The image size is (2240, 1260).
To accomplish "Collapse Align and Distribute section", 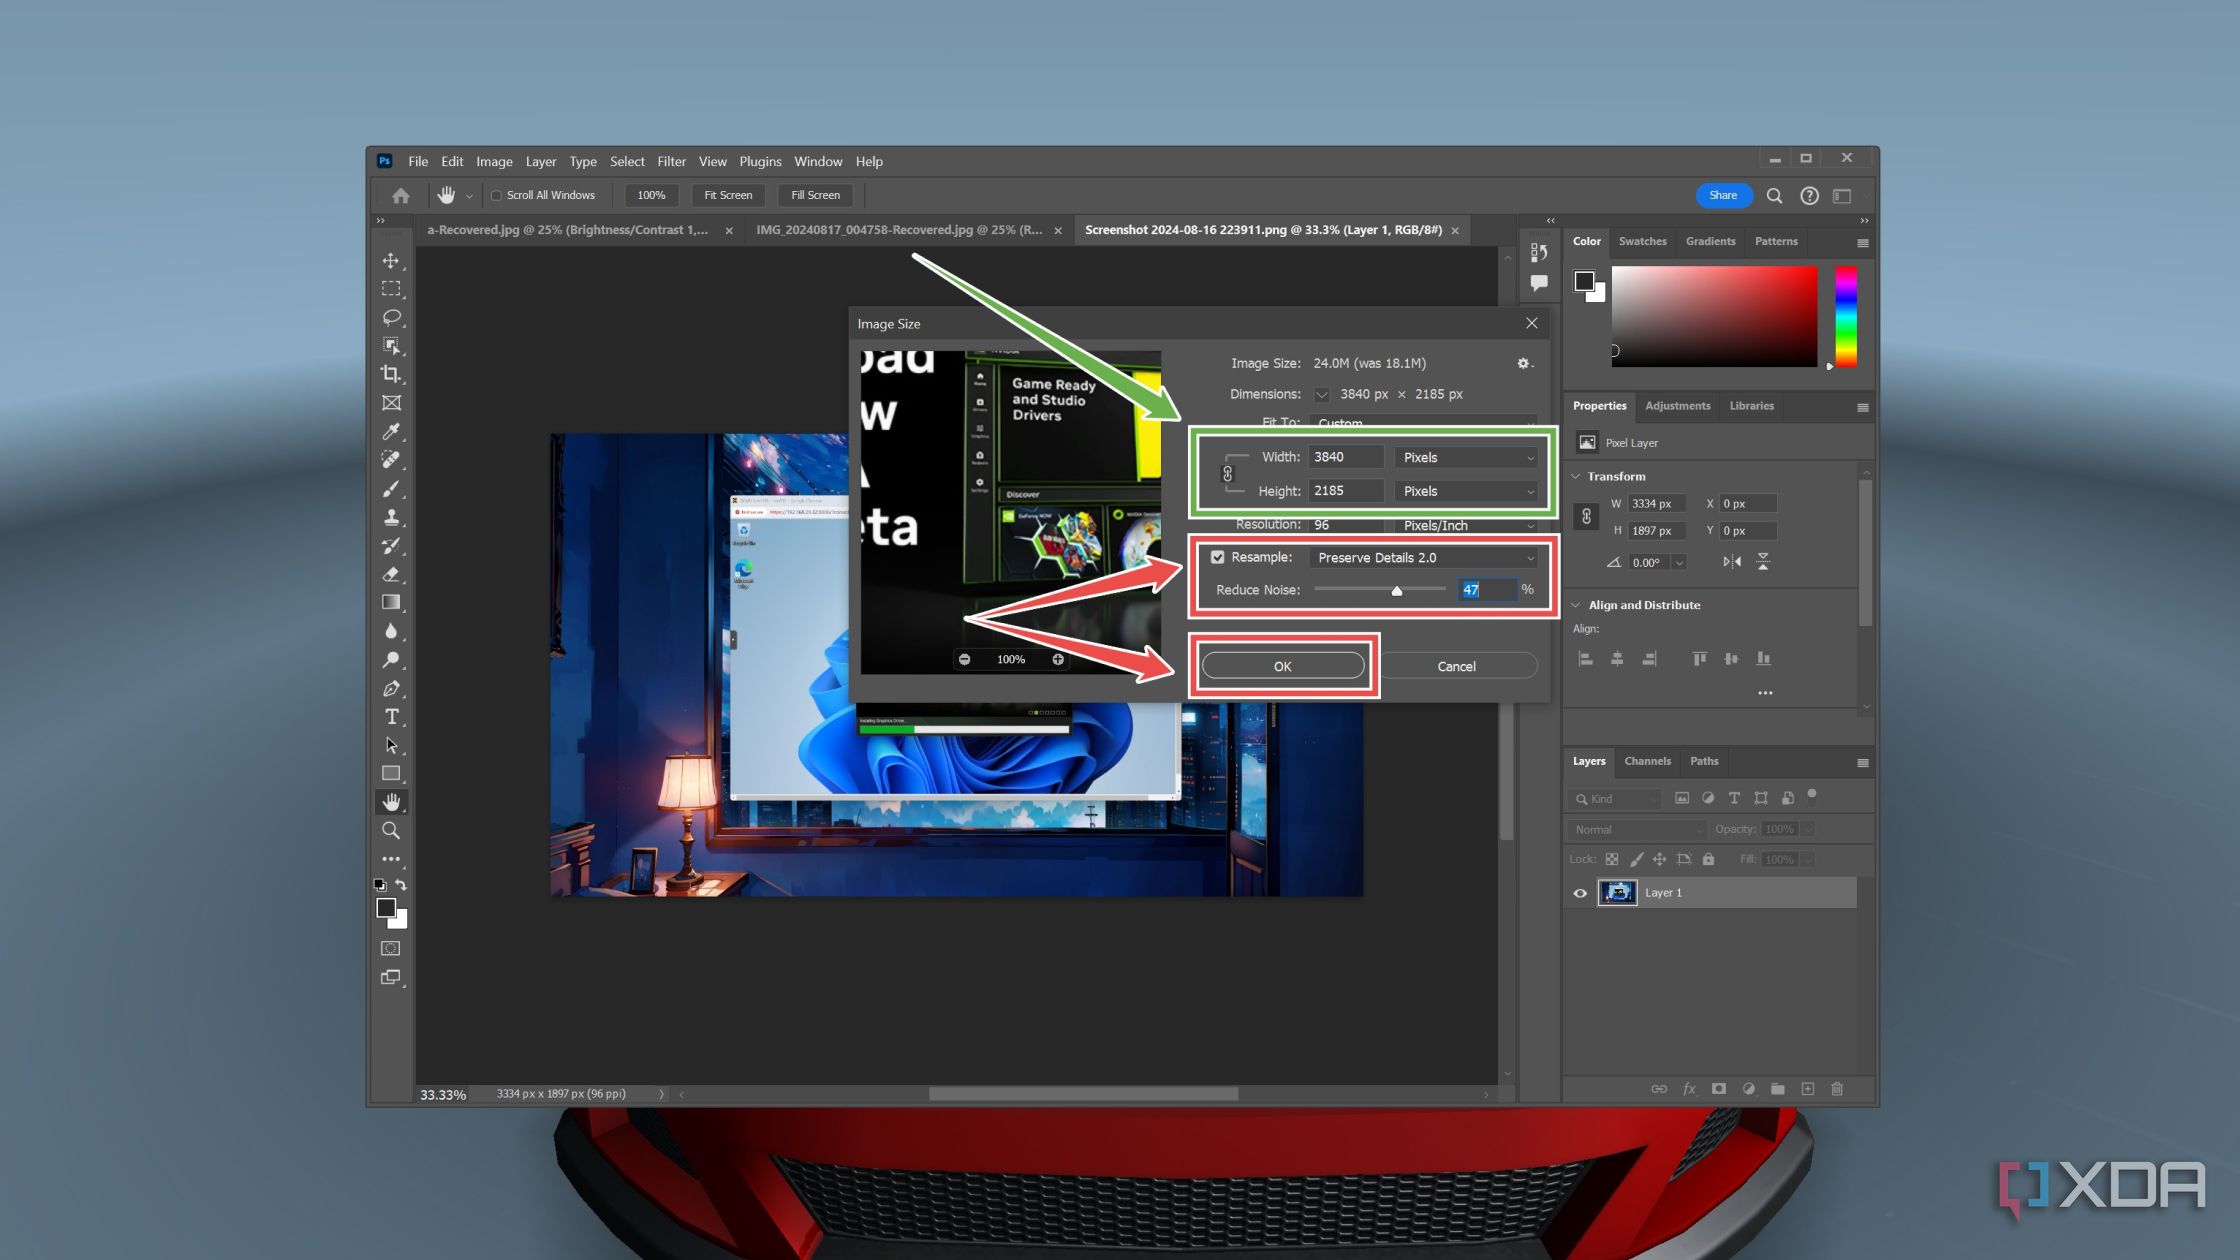I will tap(1576, 605).
